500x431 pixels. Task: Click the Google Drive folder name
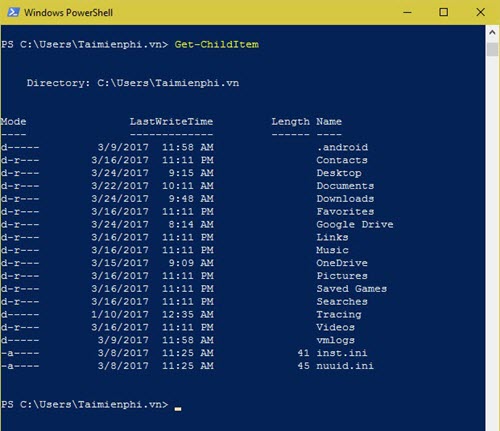coord(355,225)
